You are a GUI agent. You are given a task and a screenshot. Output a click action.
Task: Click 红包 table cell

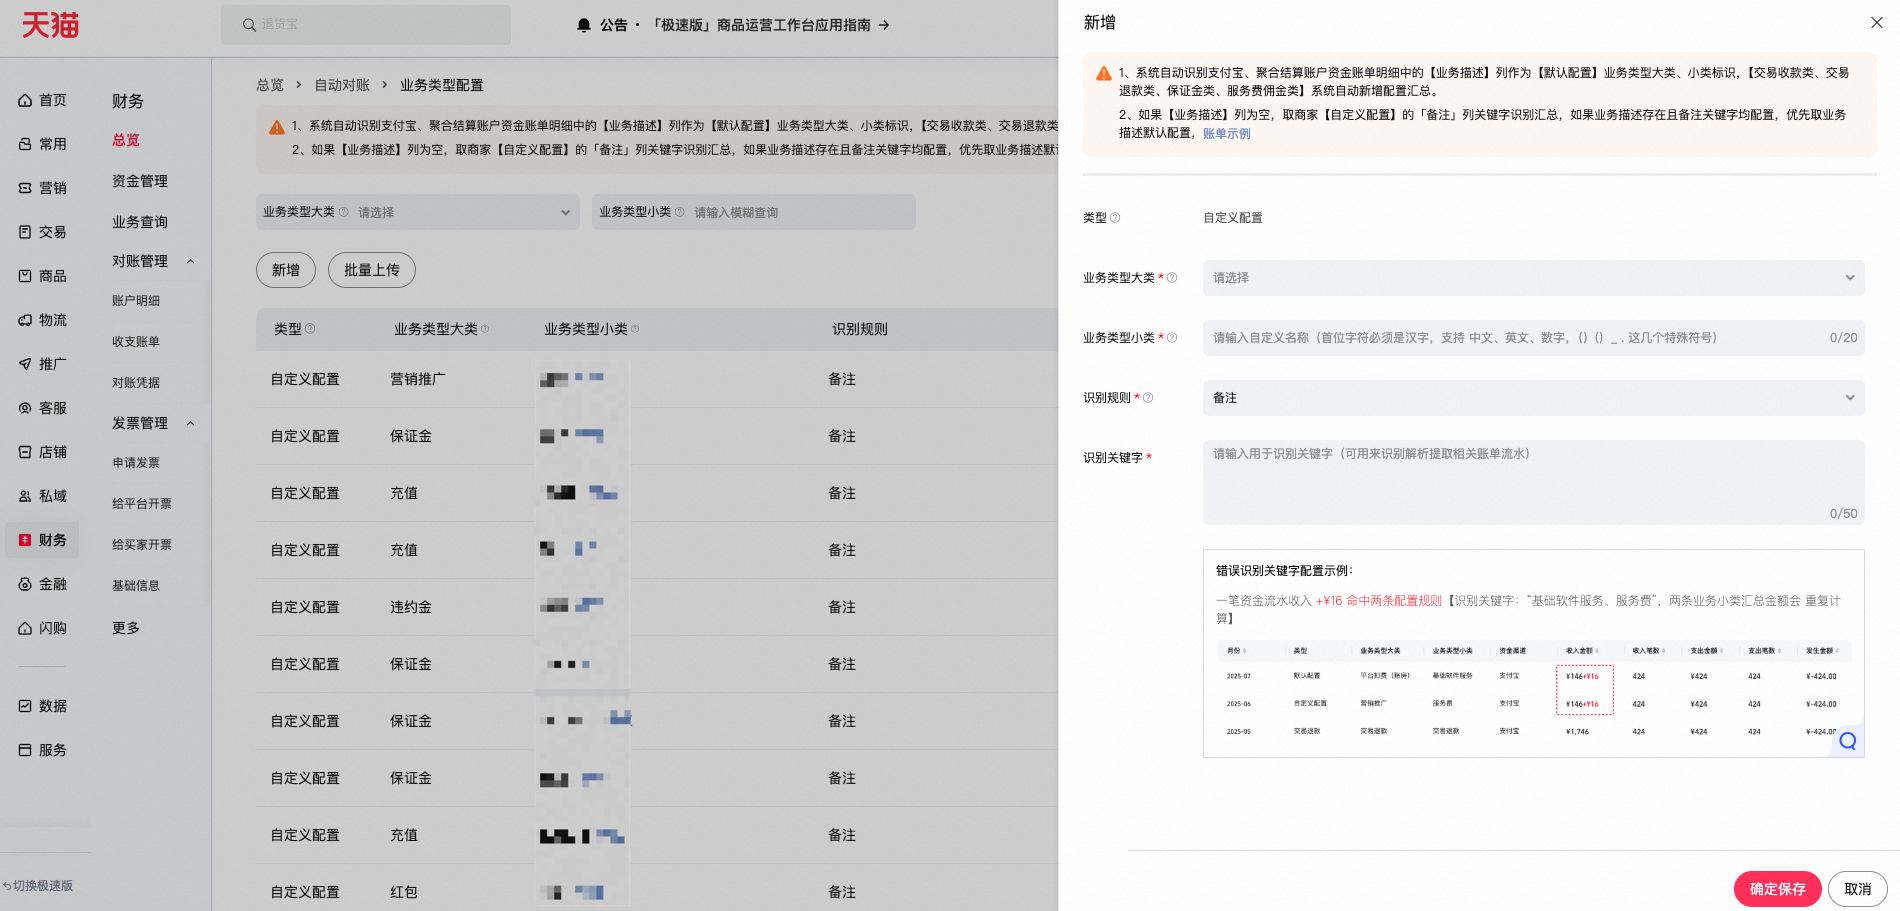(x=404, y=892)
